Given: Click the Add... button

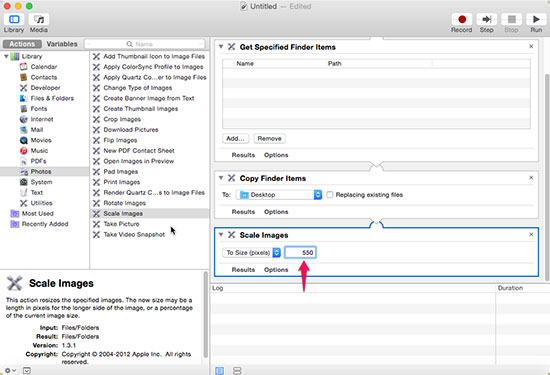Looking at the screenshot, I should pos(235,139).
